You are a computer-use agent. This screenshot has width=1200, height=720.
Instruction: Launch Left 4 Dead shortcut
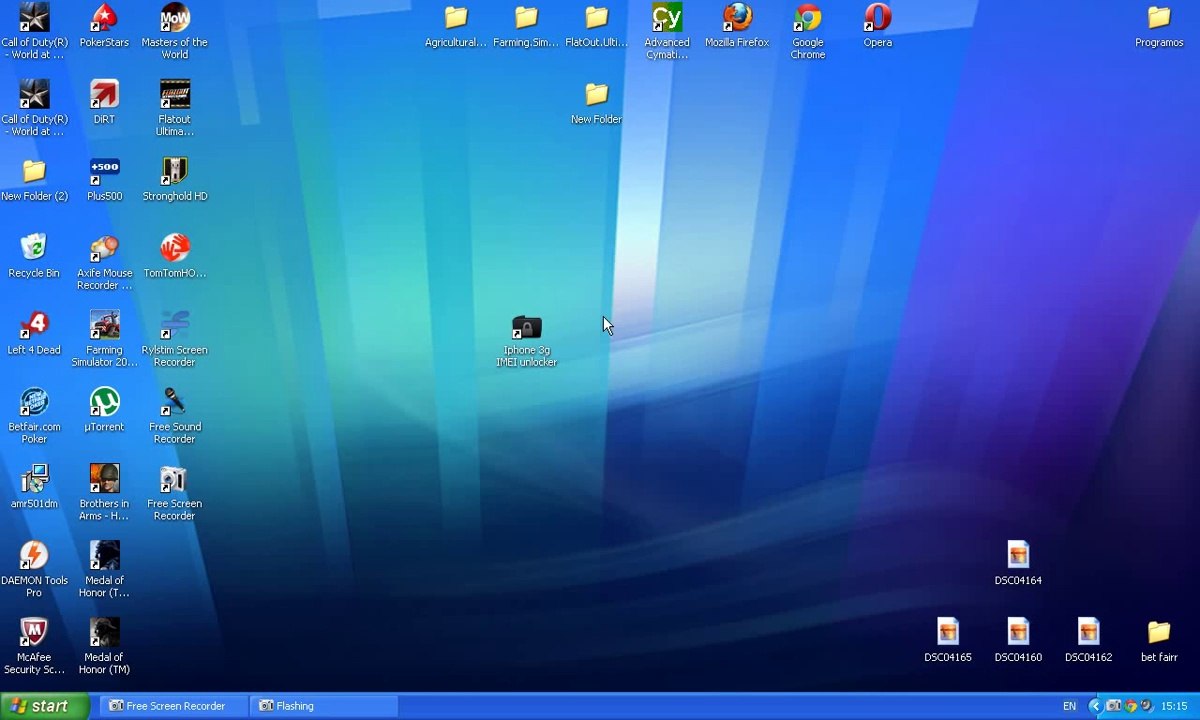coord(34,326)
